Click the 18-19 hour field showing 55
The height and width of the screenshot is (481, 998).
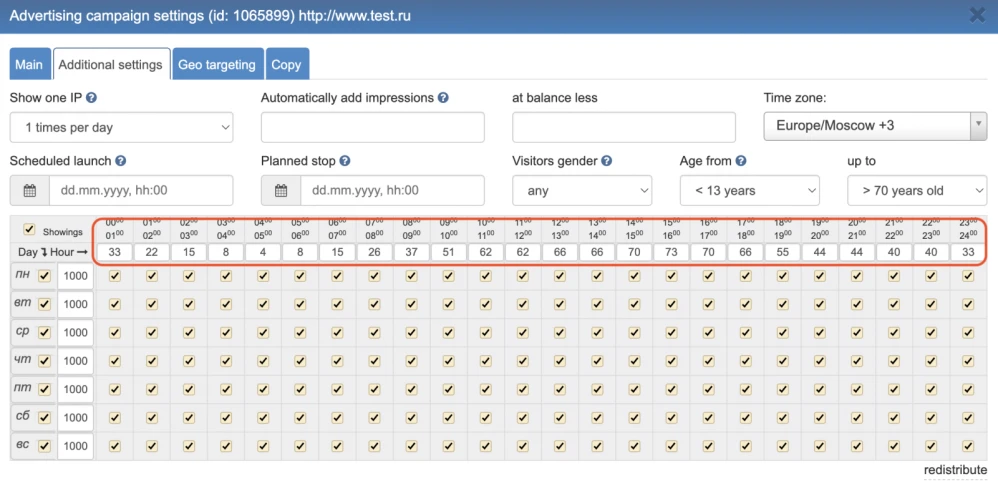coord(782,252)
